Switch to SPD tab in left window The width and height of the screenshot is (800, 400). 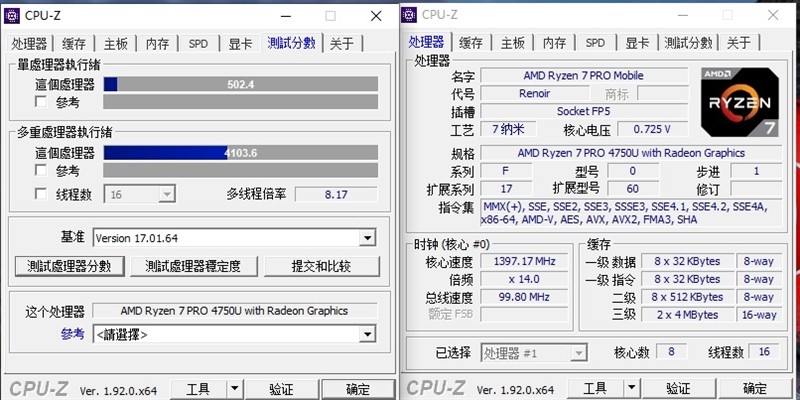[198, 44]
